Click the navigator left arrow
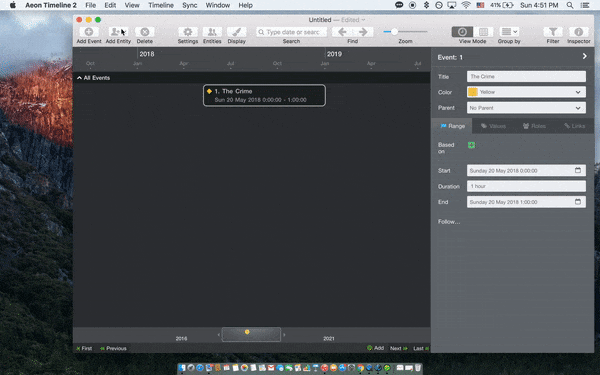Viewport: 600px width, 375px height. [218, 335]
